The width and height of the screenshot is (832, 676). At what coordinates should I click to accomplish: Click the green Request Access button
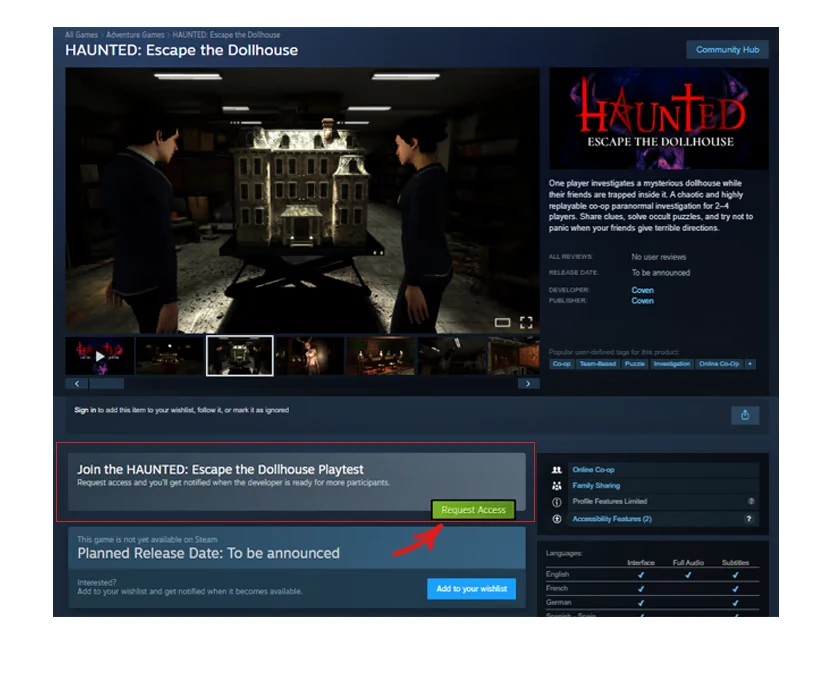click(x=473, y=510)
